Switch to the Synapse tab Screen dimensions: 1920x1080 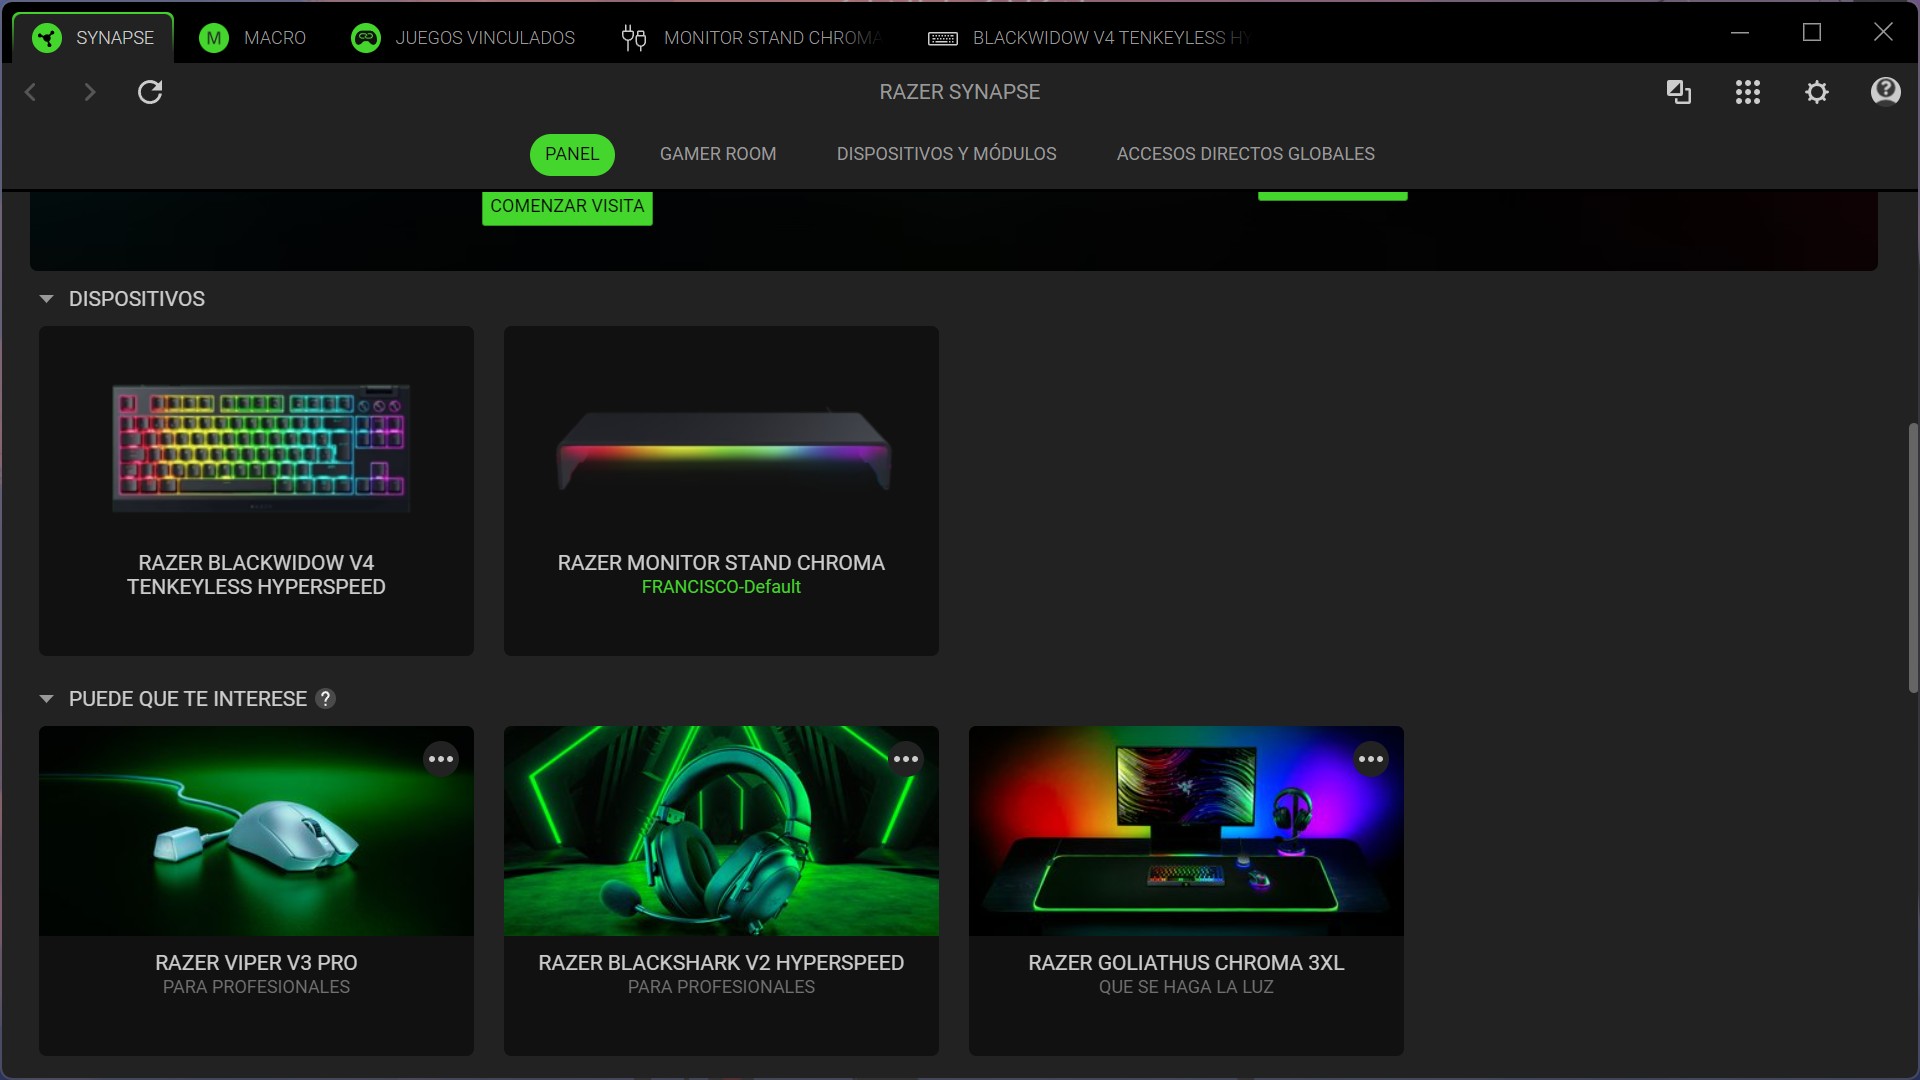tap(93, 38)
